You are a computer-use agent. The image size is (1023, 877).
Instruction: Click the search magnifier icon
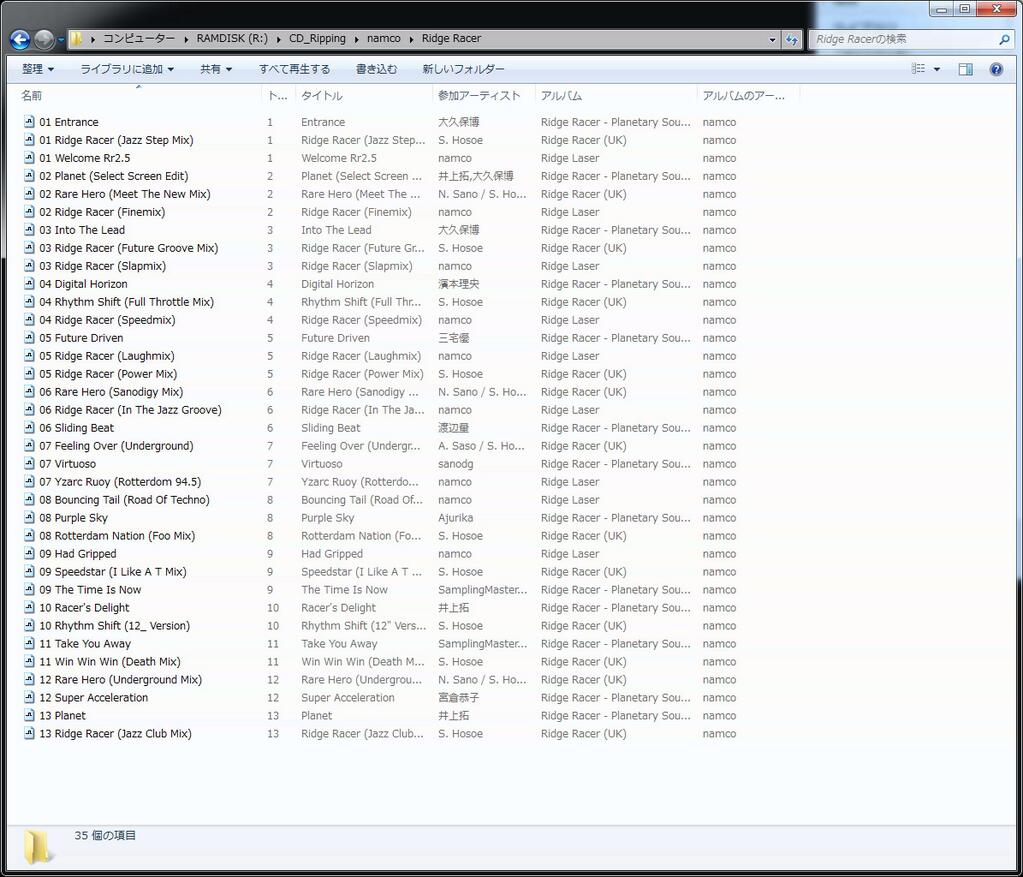coord(1004,39)
